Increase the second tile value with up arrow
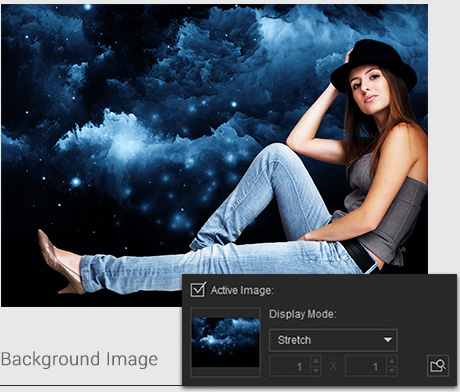 click(x=392, y=361)
